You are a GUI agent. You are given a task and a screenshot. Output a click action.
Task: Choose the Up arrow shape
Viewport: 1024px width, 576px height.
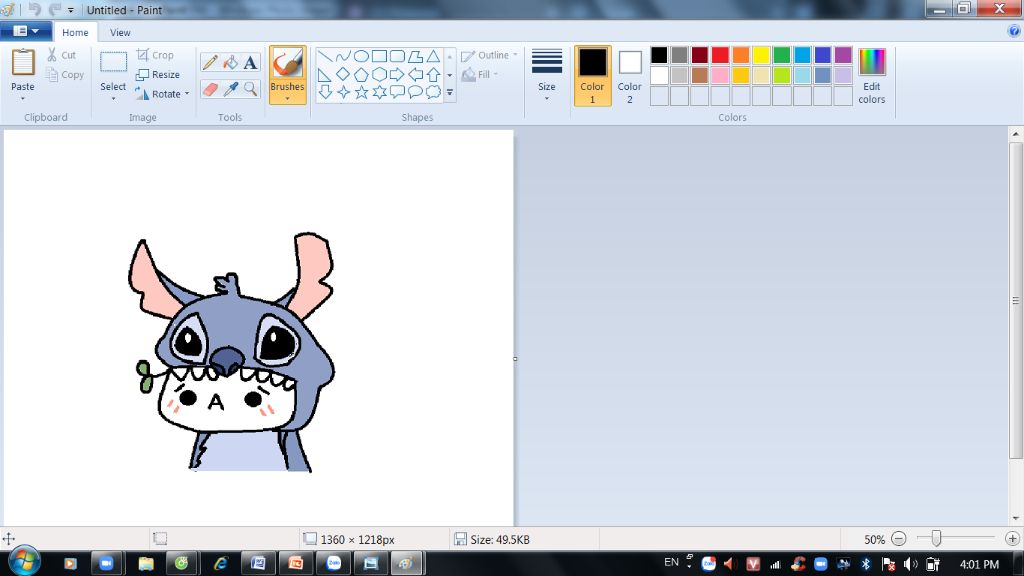(x=433, y=74)
